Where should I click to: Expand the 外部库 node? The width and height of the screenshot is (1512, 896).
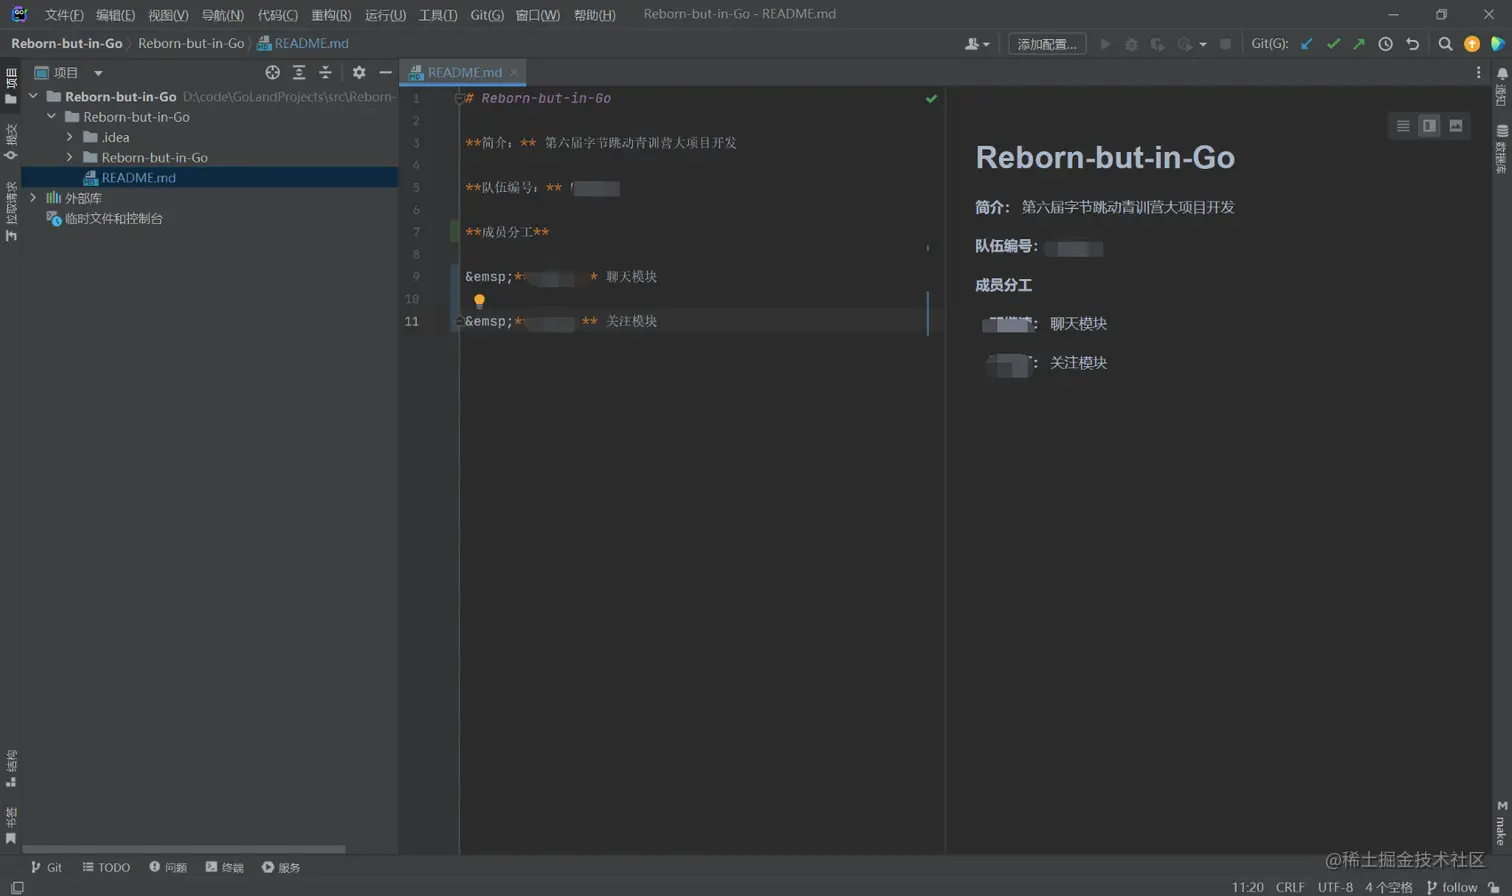click(x=33, y=198)
